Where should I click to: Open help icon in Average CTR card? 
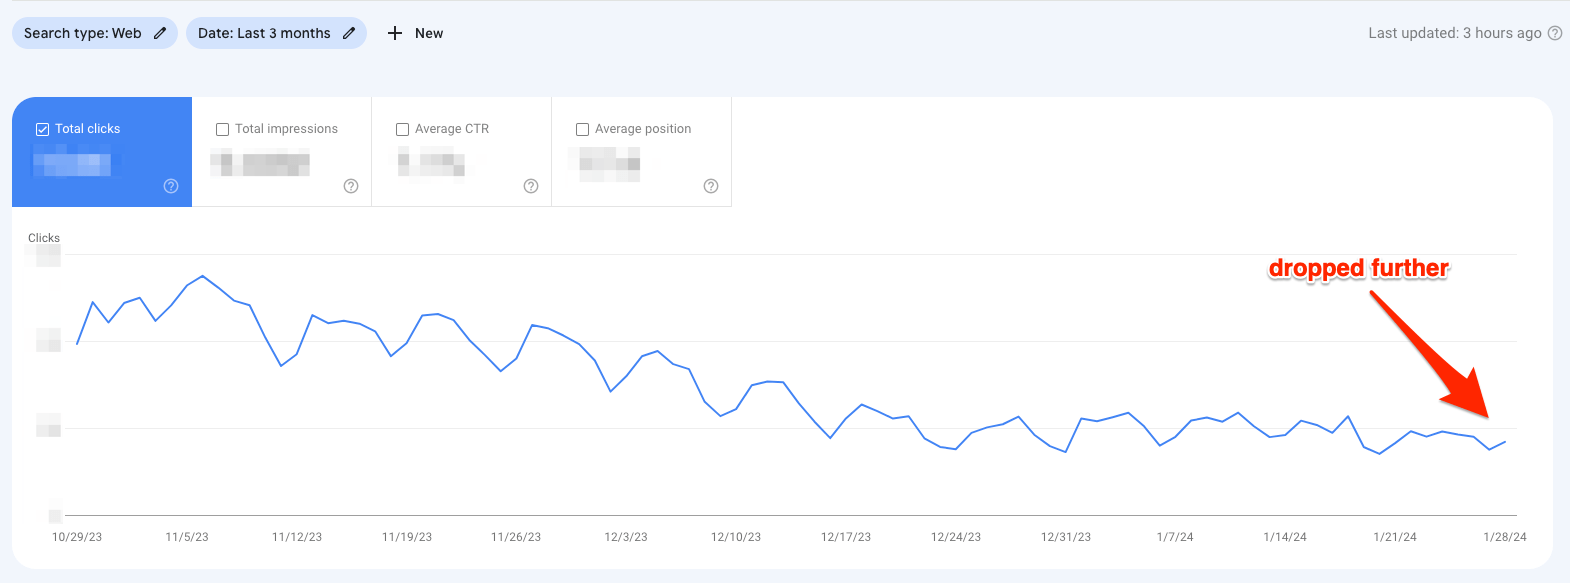531,186
